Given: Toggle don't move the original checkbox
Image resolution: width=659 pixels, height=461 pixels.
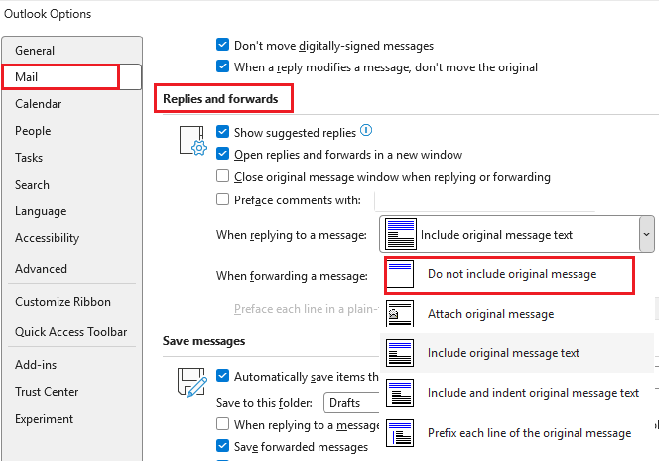Looking at the screenshot, I should 222,66.
